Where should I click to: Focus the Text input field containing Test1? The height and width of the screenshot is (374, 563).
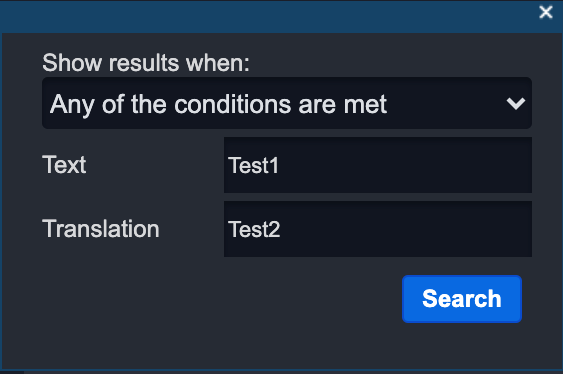tap(378, 165)
